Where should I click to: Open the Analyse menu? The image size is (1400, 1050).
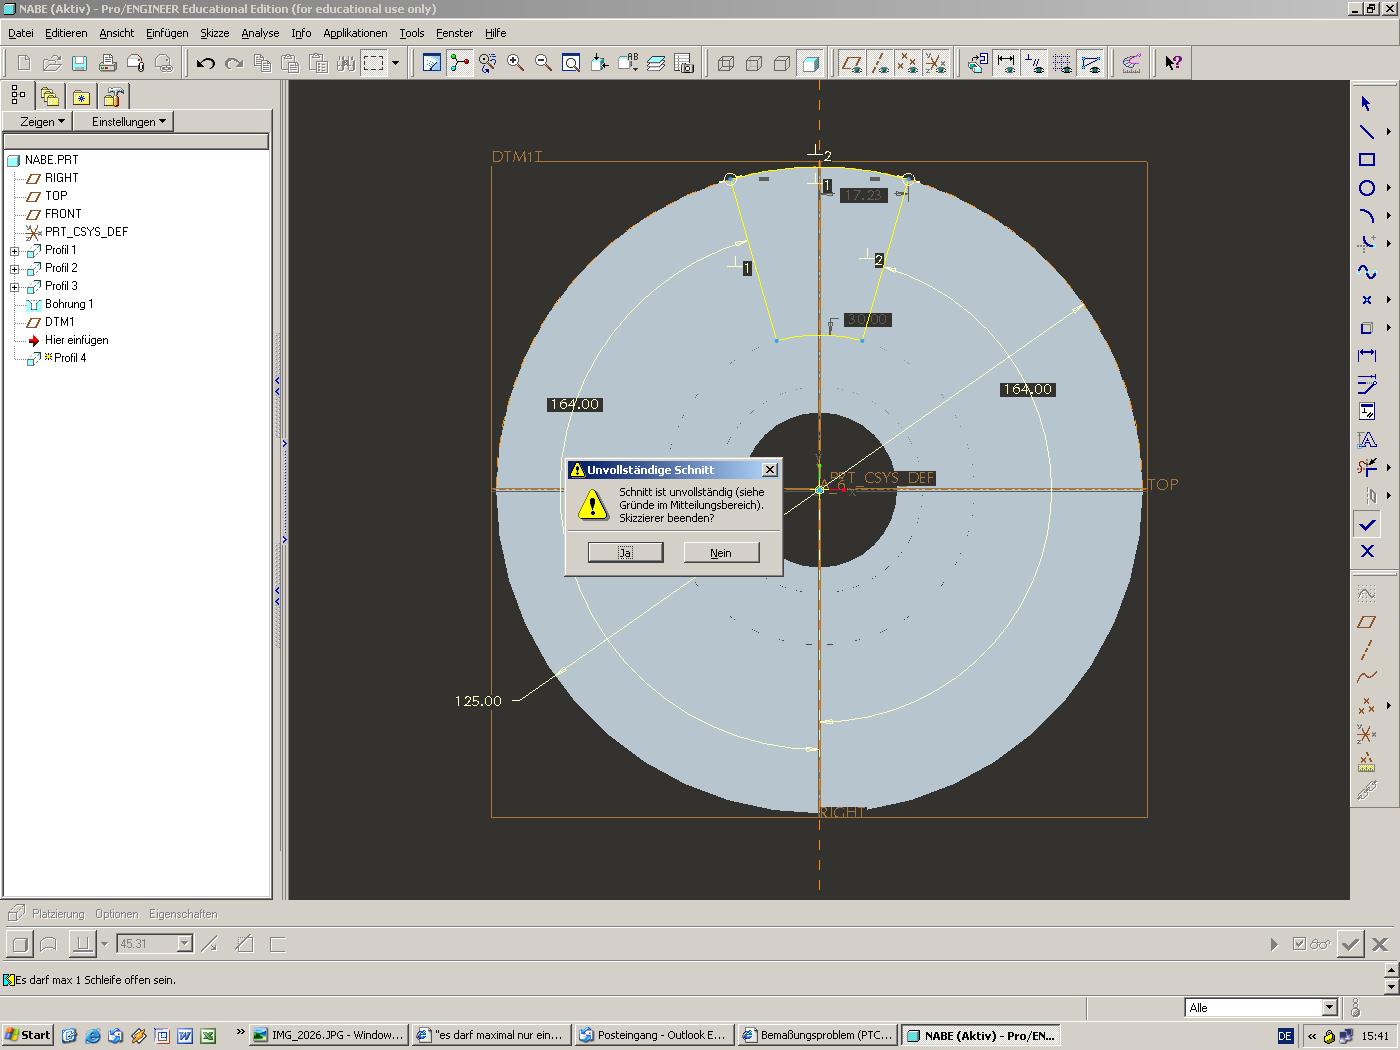pos(260,33)
